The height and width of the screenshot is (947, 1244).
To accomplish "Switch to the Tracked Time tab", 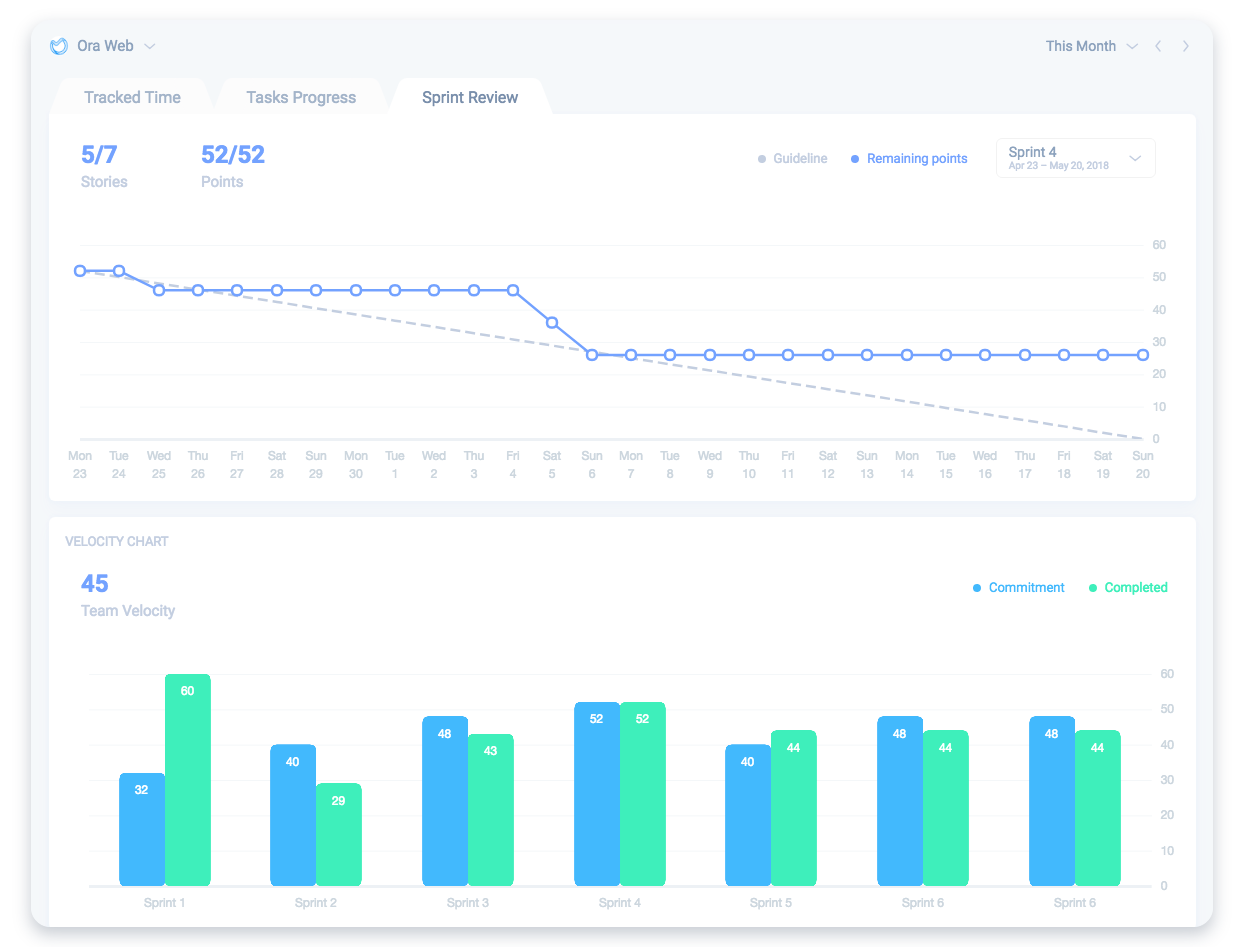I will click(131, 96).
